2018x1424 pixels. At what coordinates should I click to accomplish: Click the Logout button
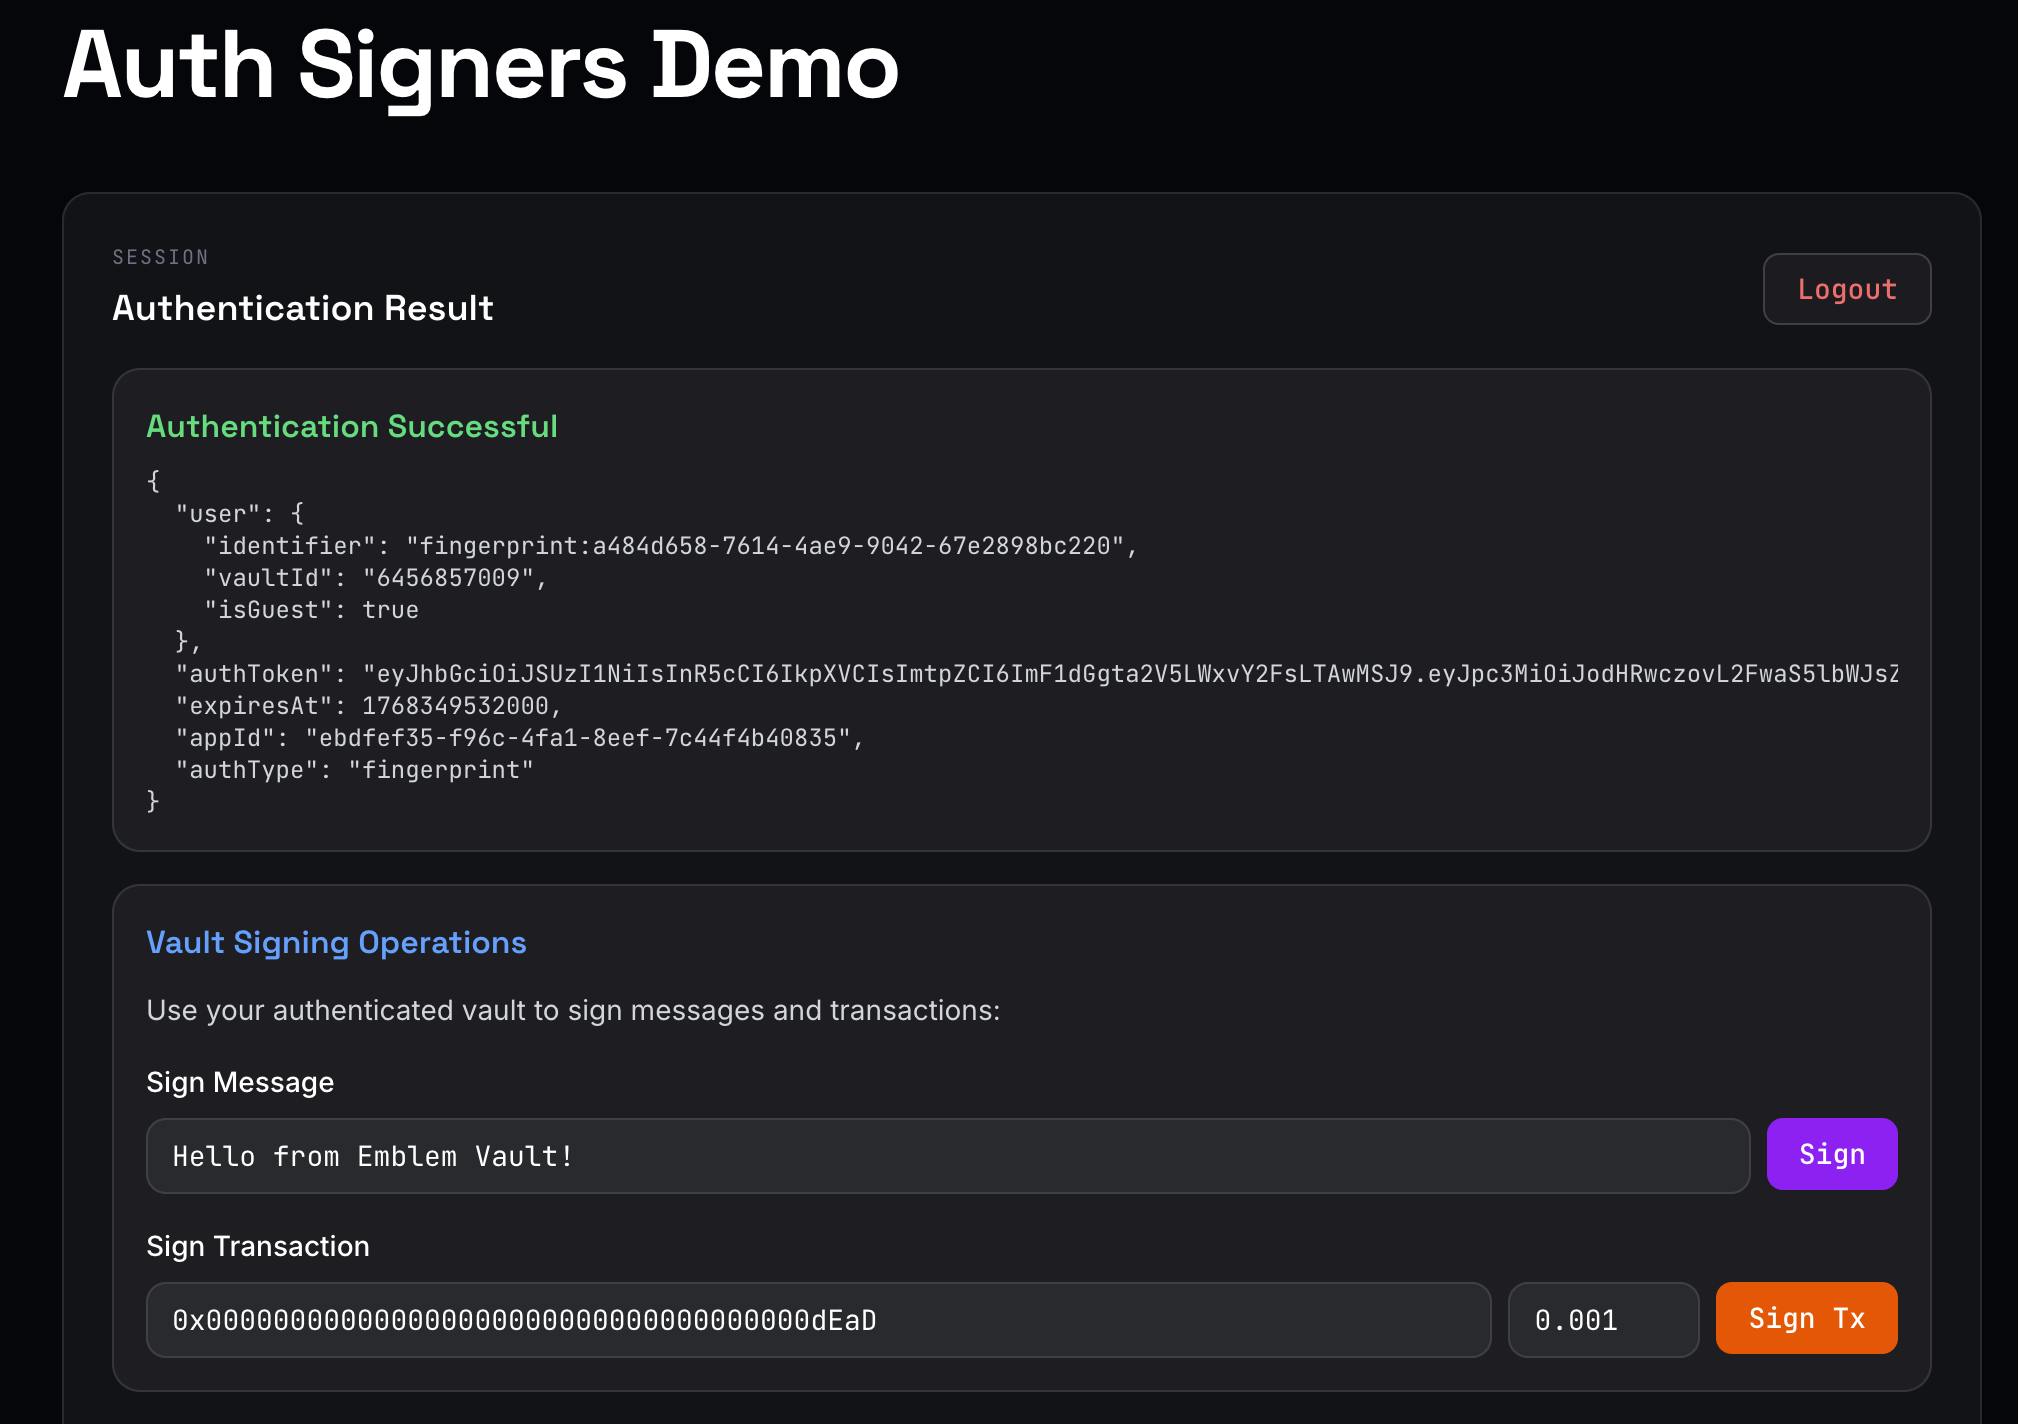pos(1846,289)
